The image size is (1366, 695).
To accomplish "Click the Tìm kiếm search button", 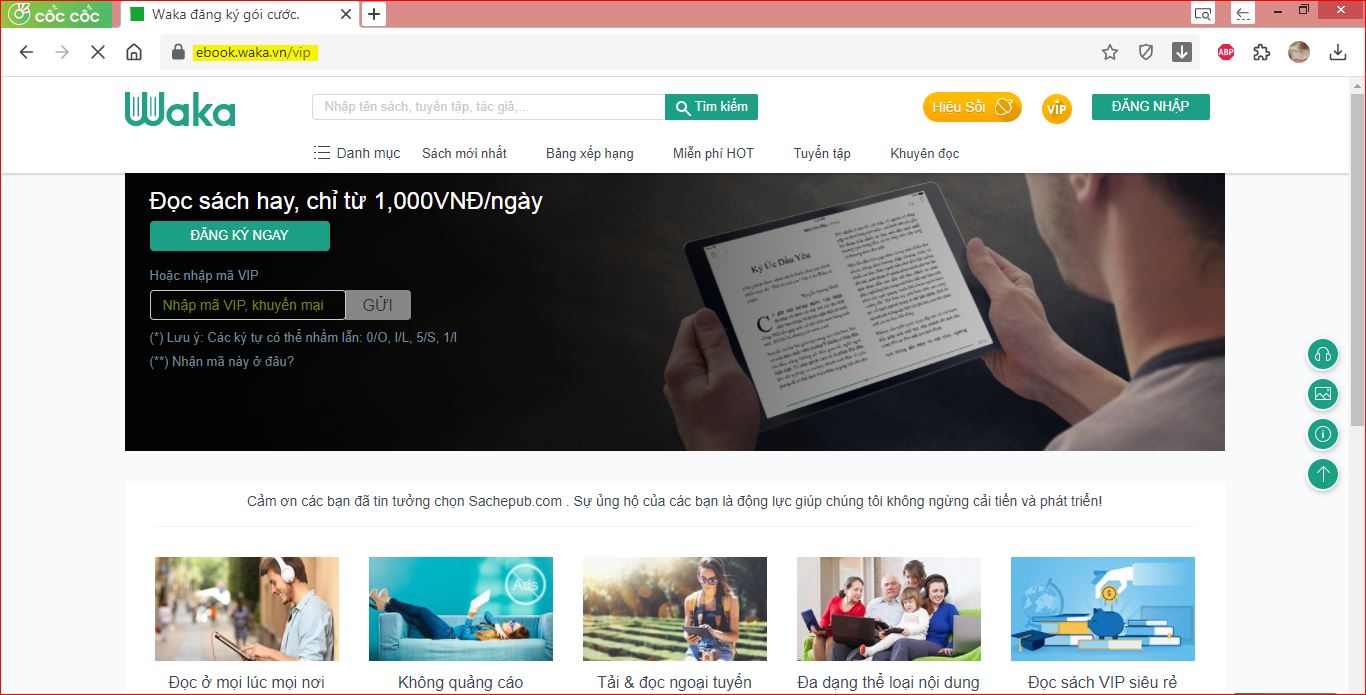I will [711, 107].
